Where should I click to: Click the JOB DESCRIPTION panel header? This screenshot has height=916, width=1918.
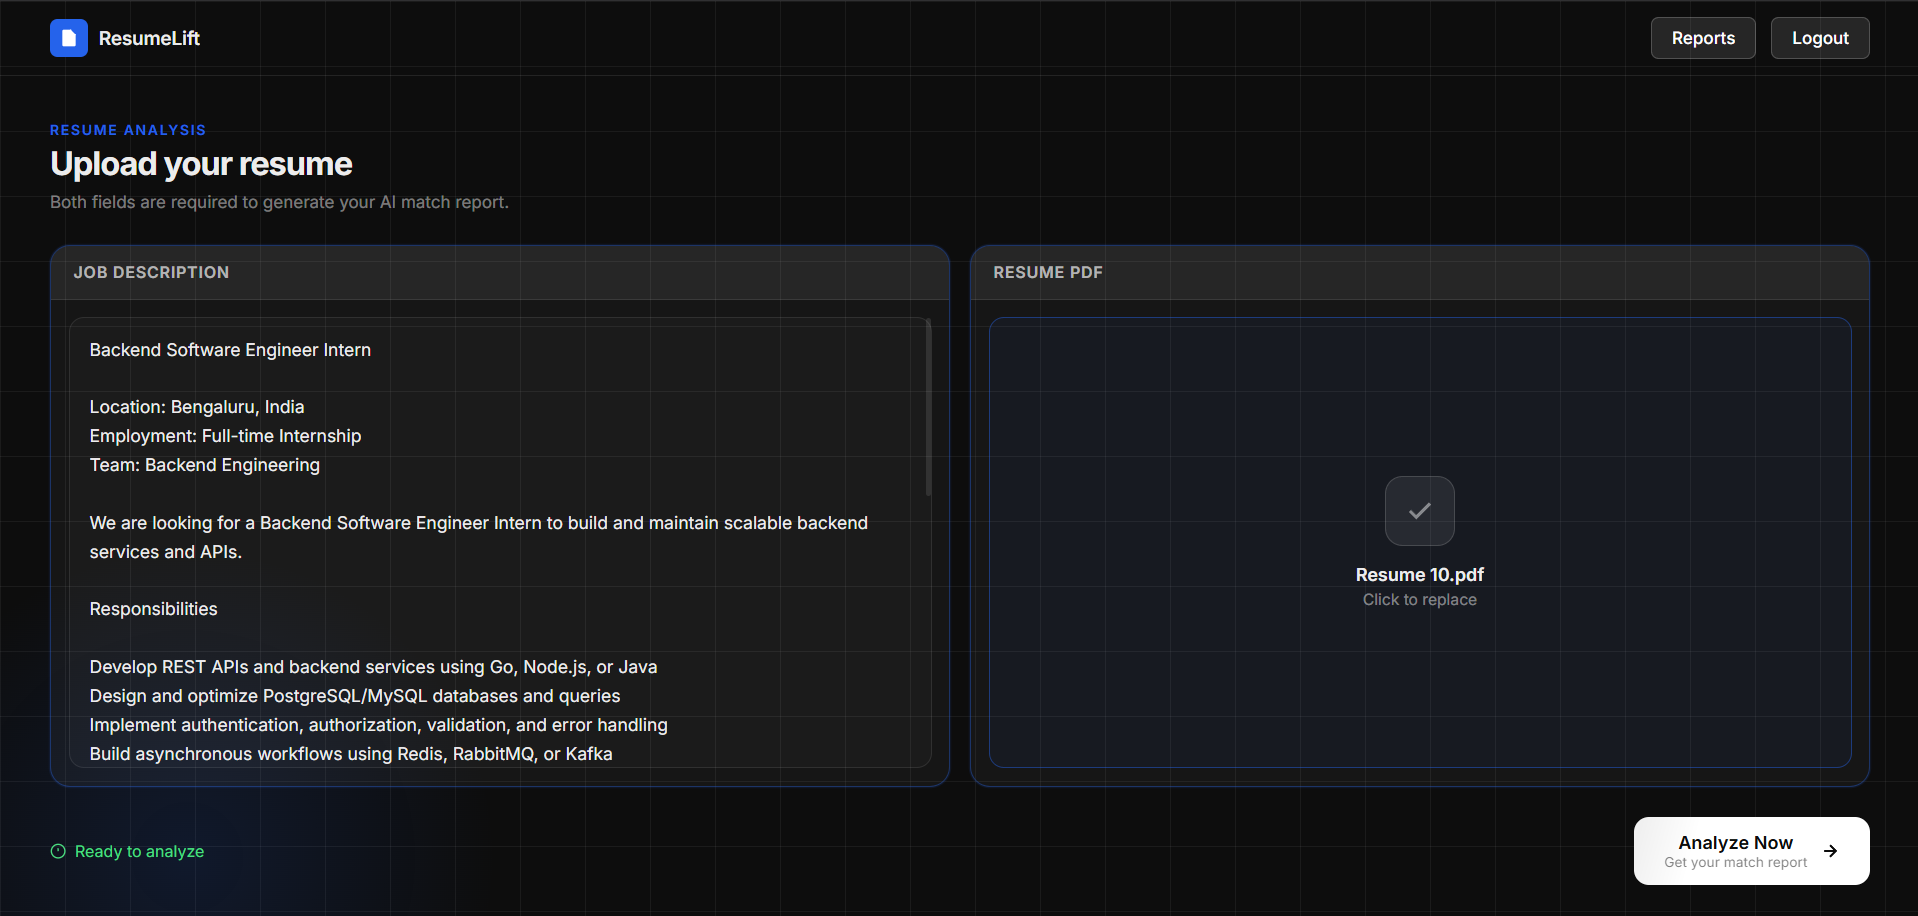(x=500, y=273)
